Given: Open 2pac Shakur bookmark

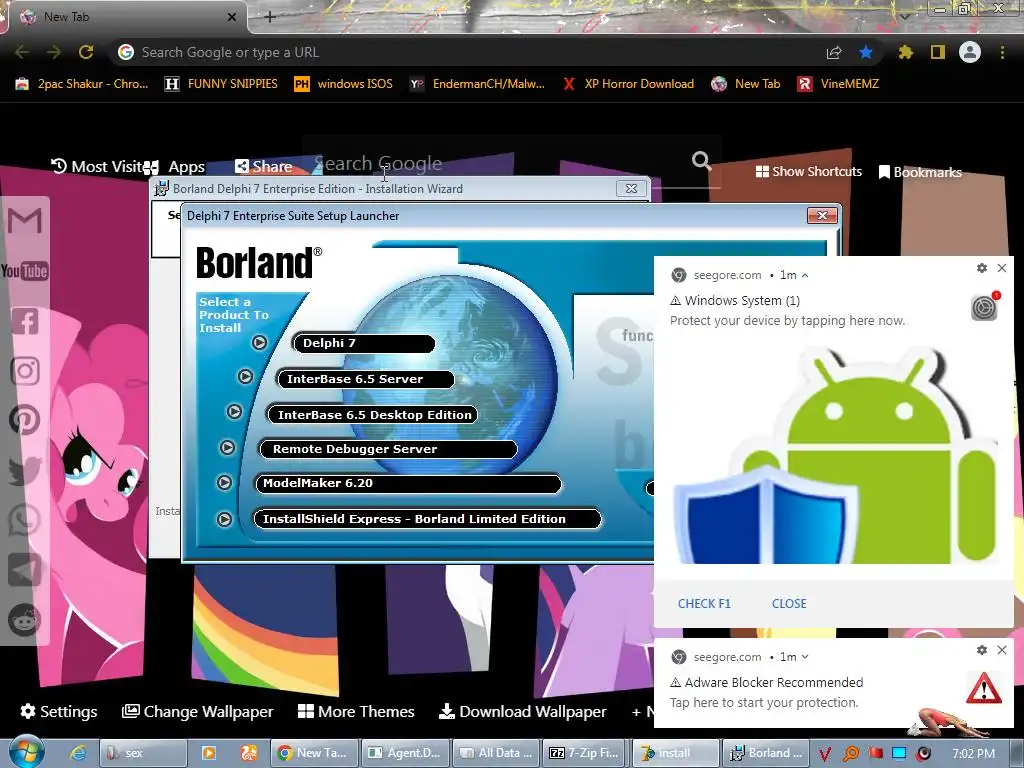Looking at the screenshot, I should pos(82,84).
